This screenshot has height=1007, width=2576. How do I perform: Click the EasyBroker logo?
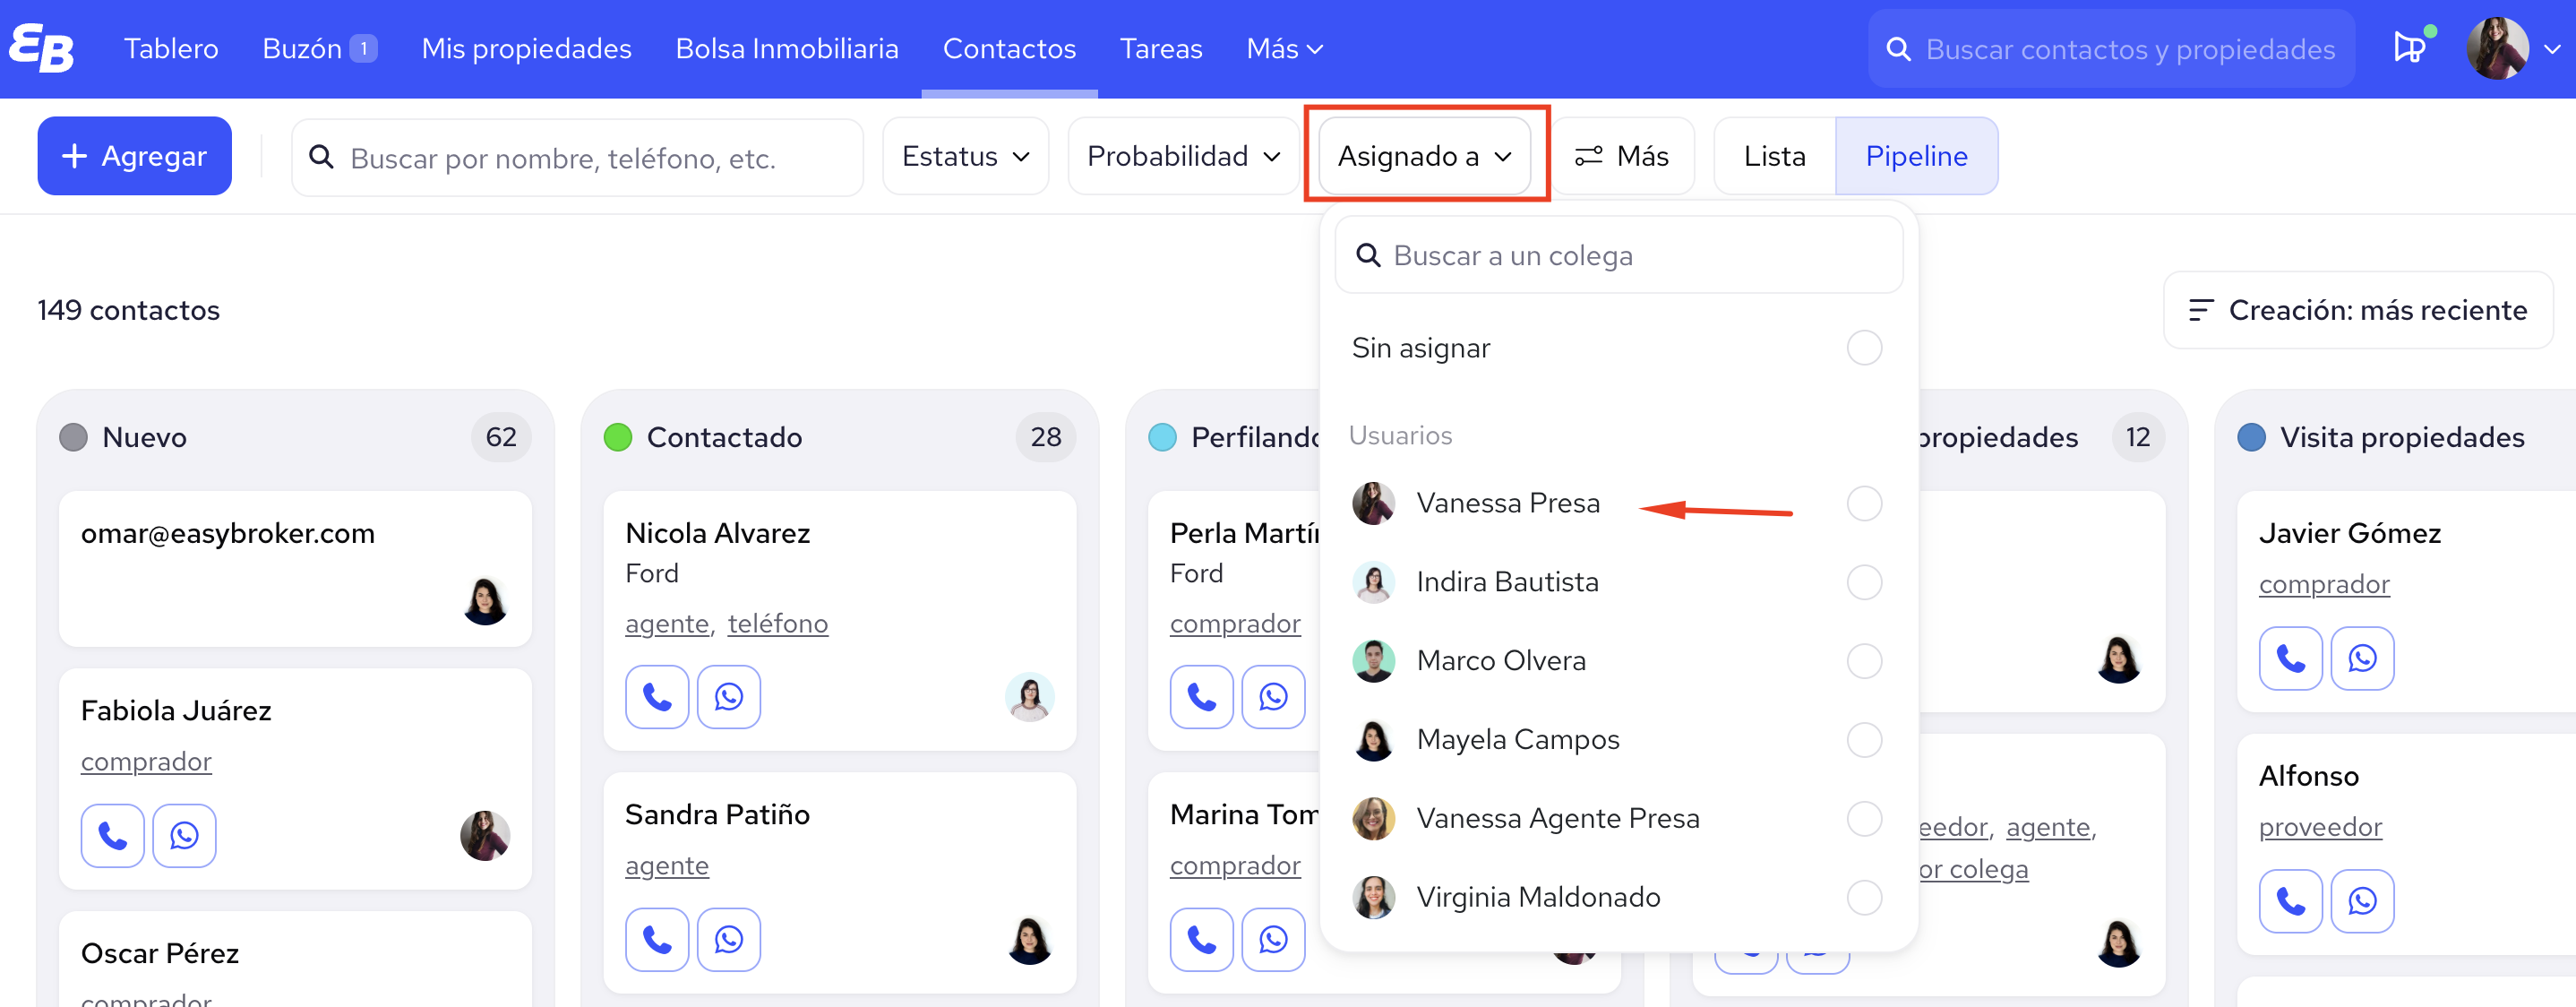pyautogui.click(x=41, y=48)
